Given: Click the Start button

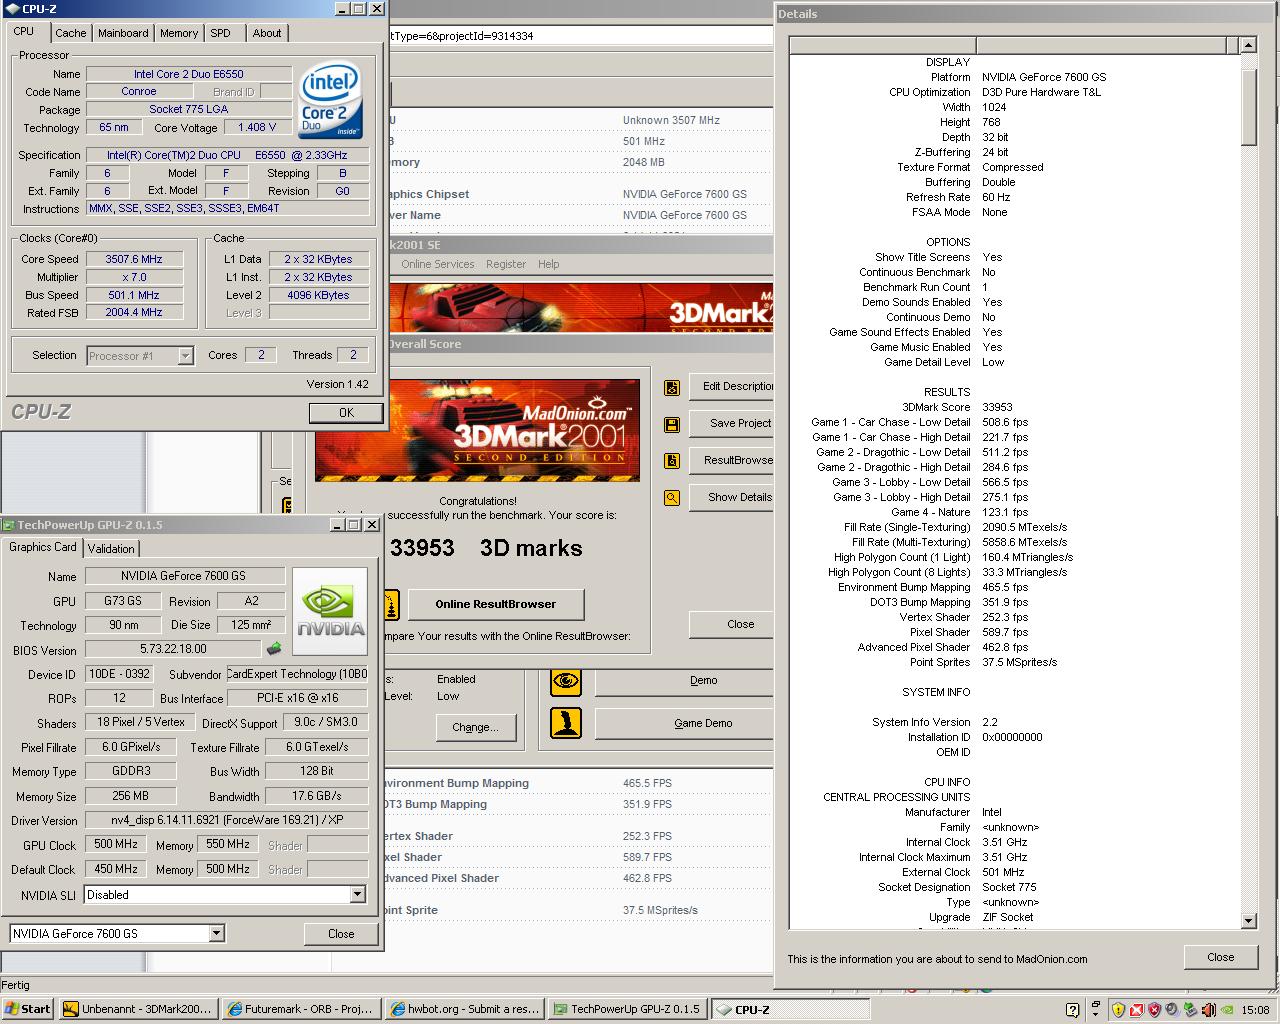Looking at the screenshot, I should click(x=28, y=1009).
